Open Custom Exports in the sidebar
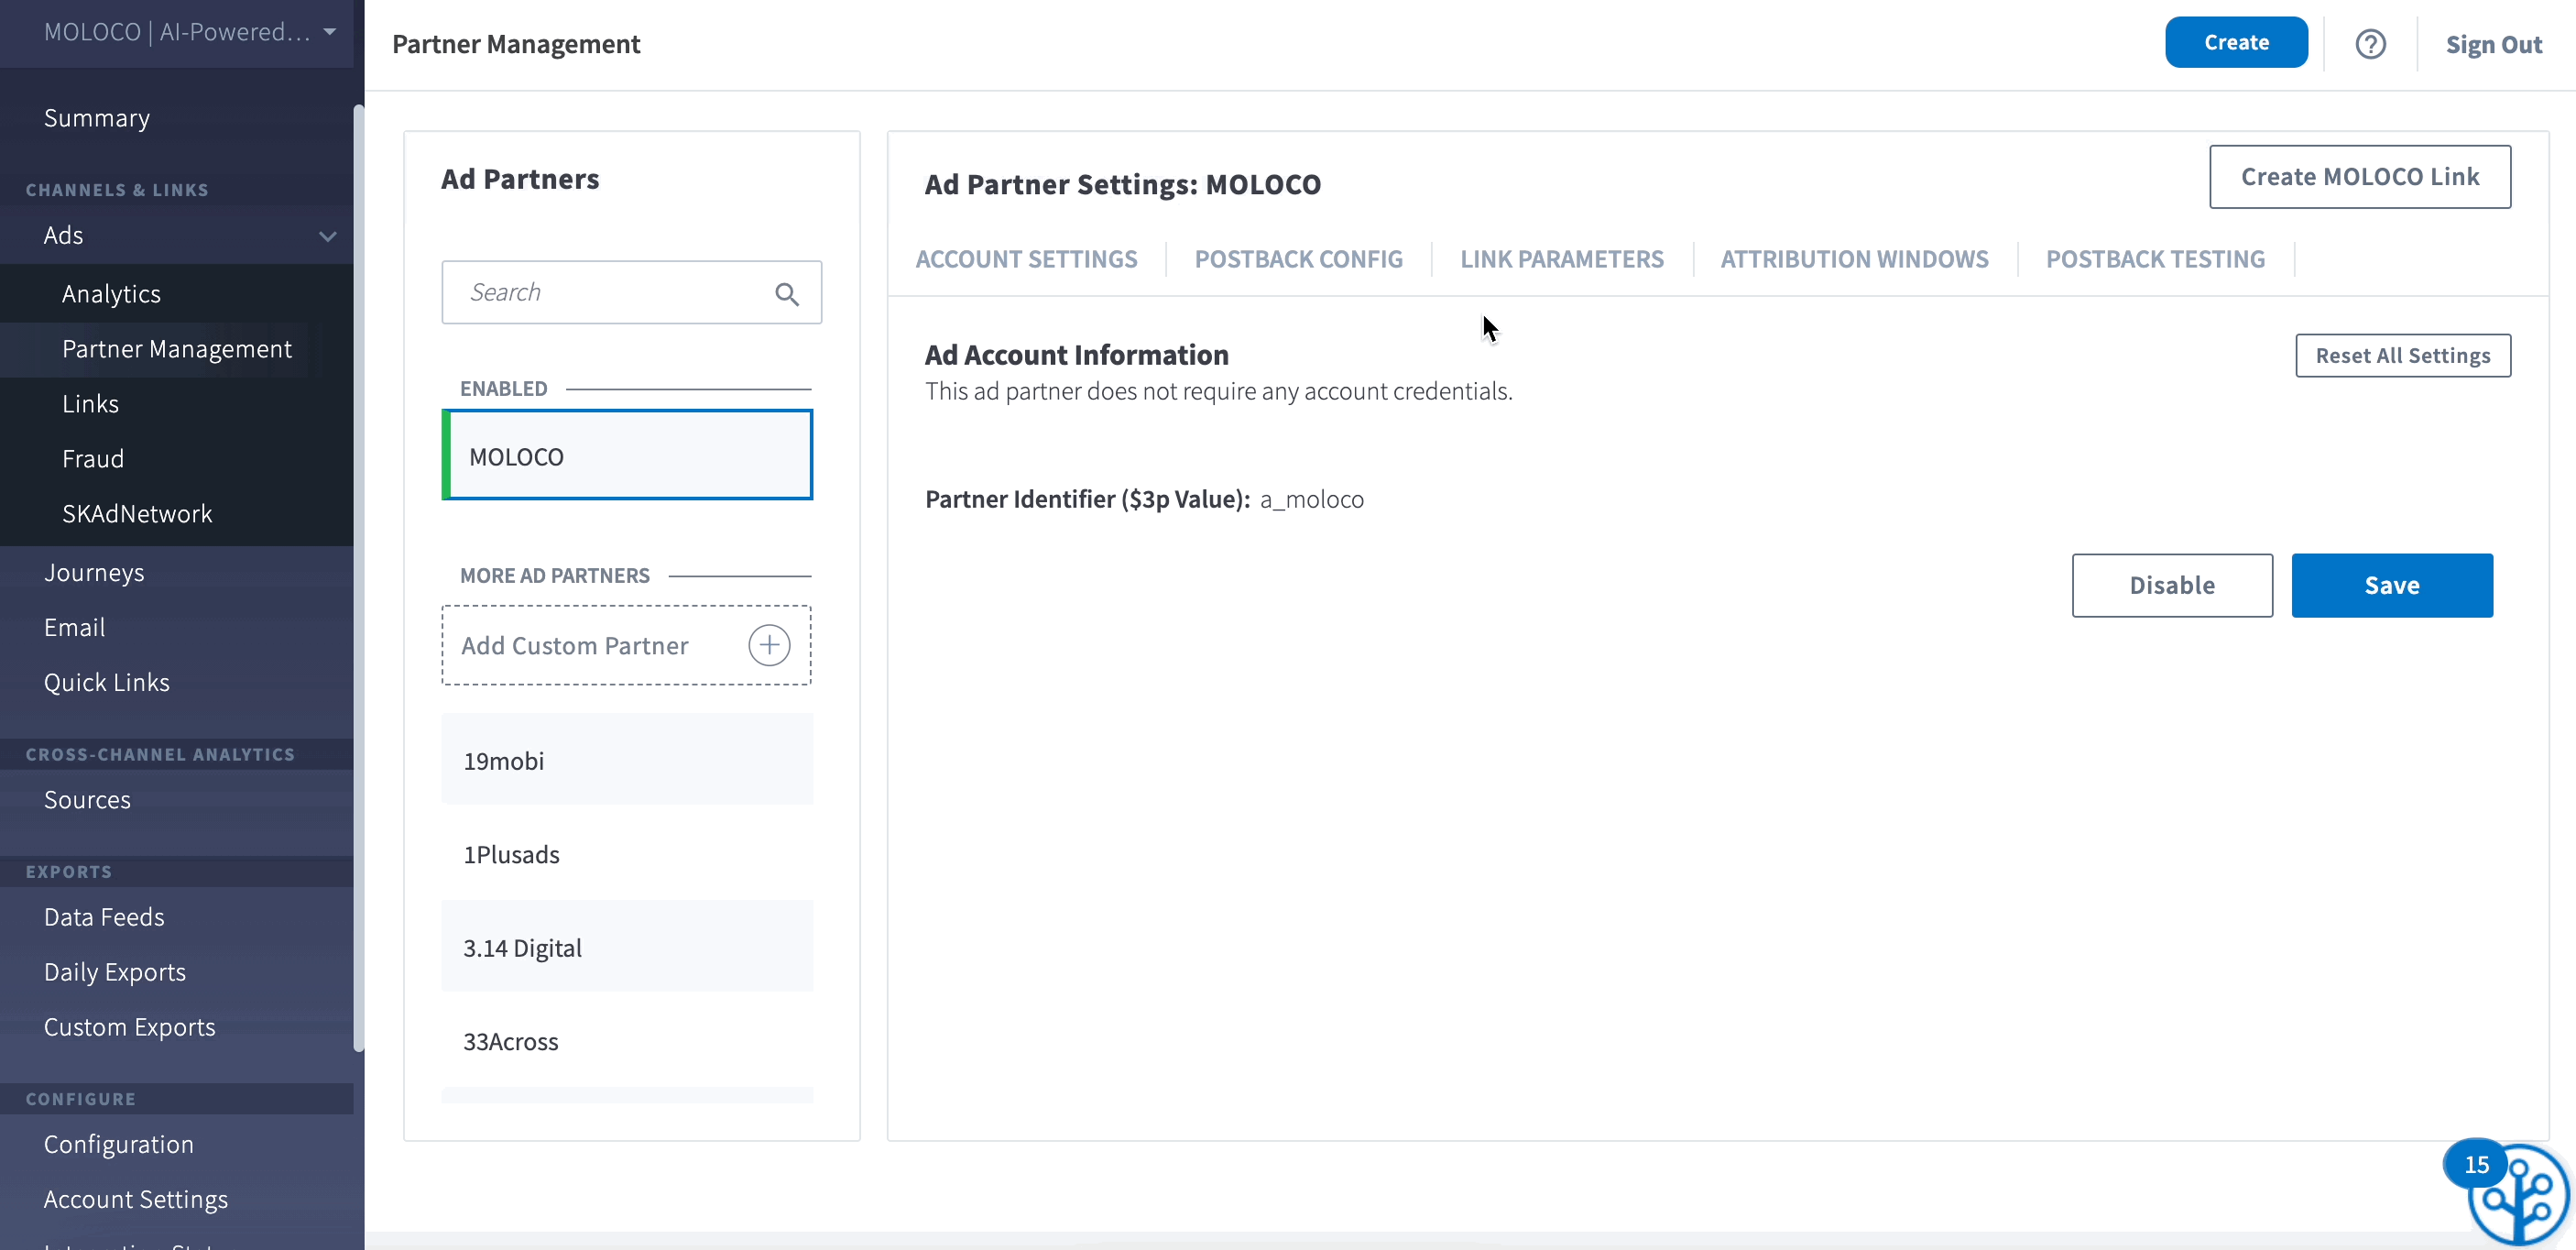Screen dimensions: 2576x1250 (130, 1027)
